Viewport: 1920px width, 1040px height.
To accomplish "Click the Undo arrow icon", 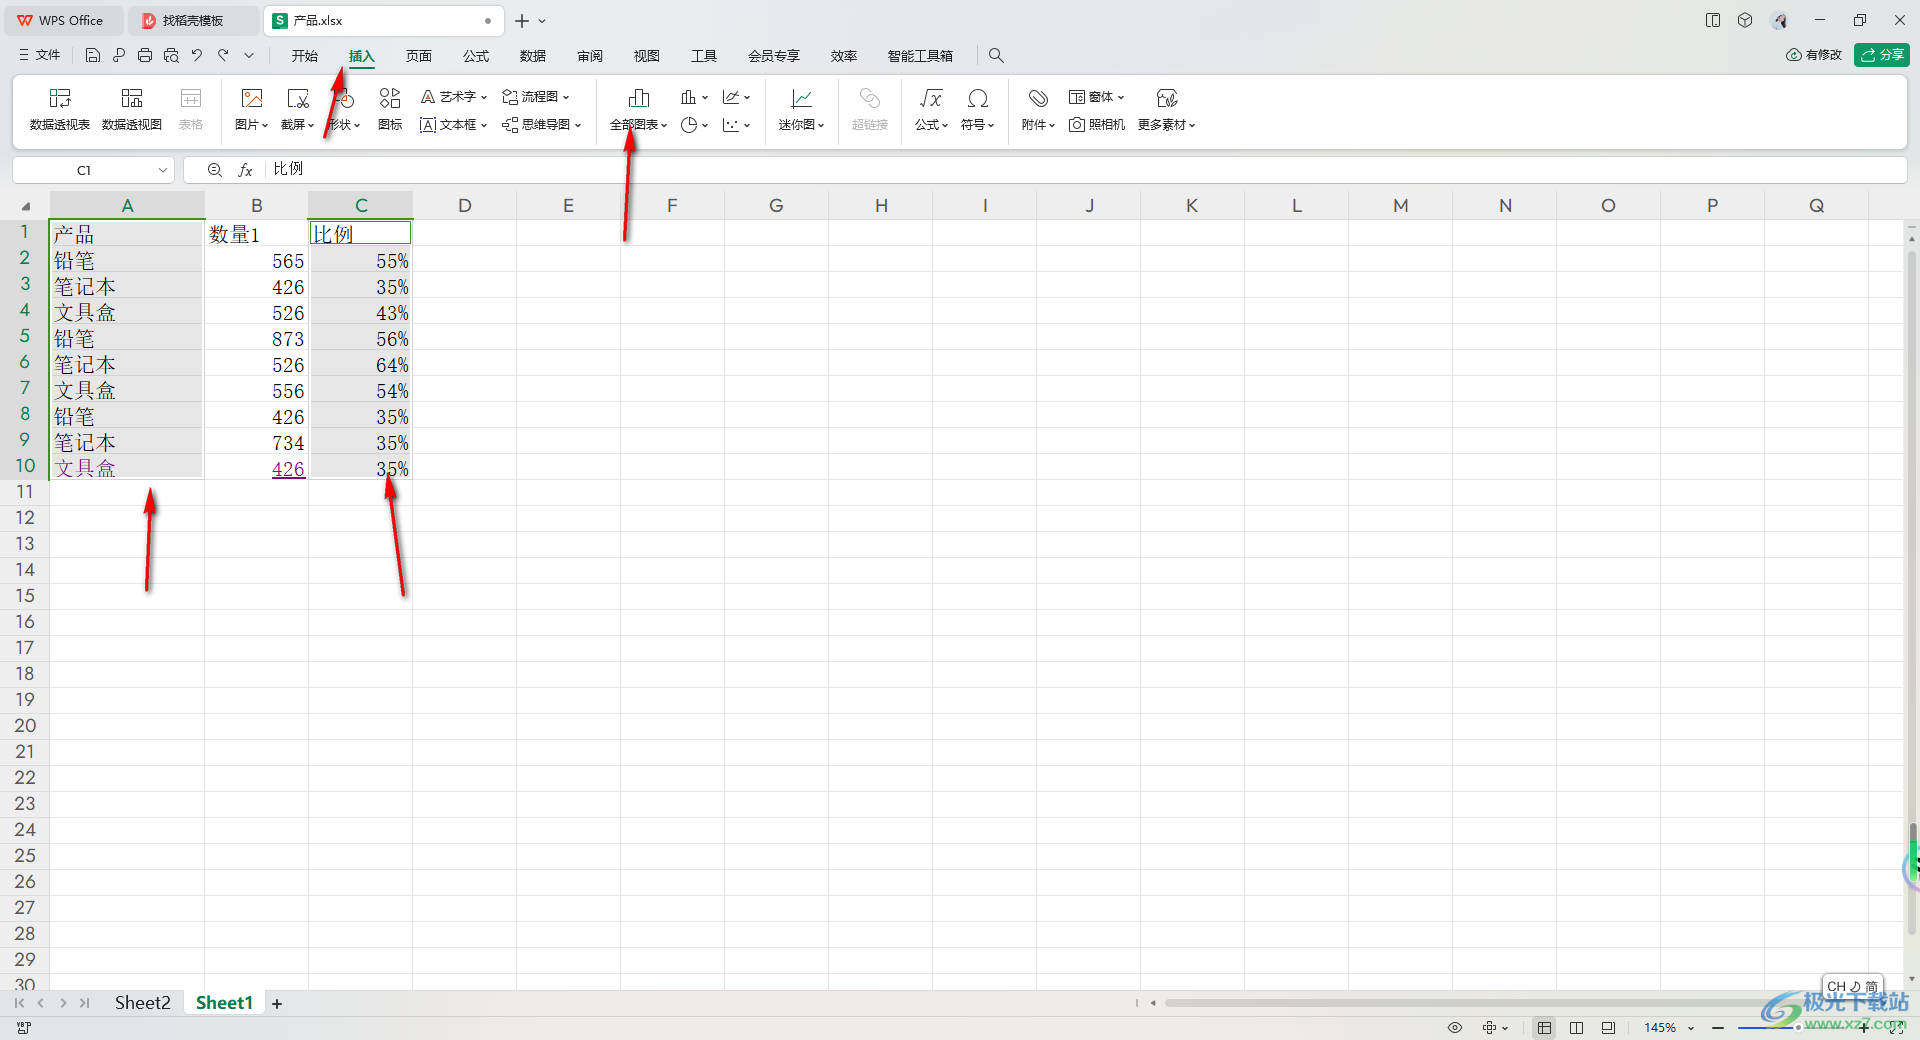I will 197,56.
